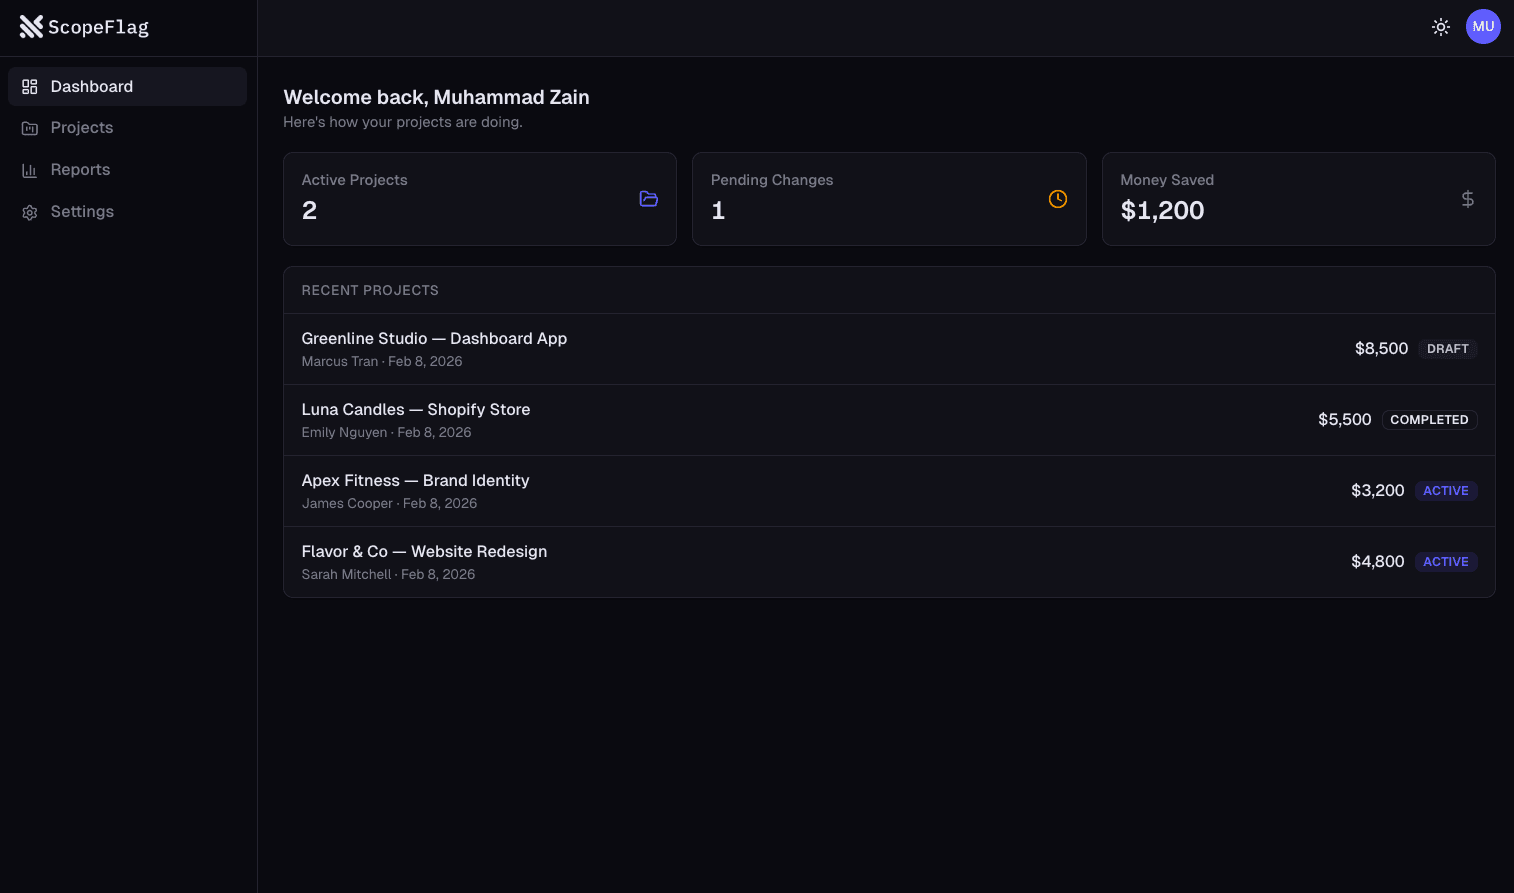Click the dollar icon on Money Saved card
The width and height of the screenshot is (1514, 893).
pyautogui.click(x=1467, y=199)
